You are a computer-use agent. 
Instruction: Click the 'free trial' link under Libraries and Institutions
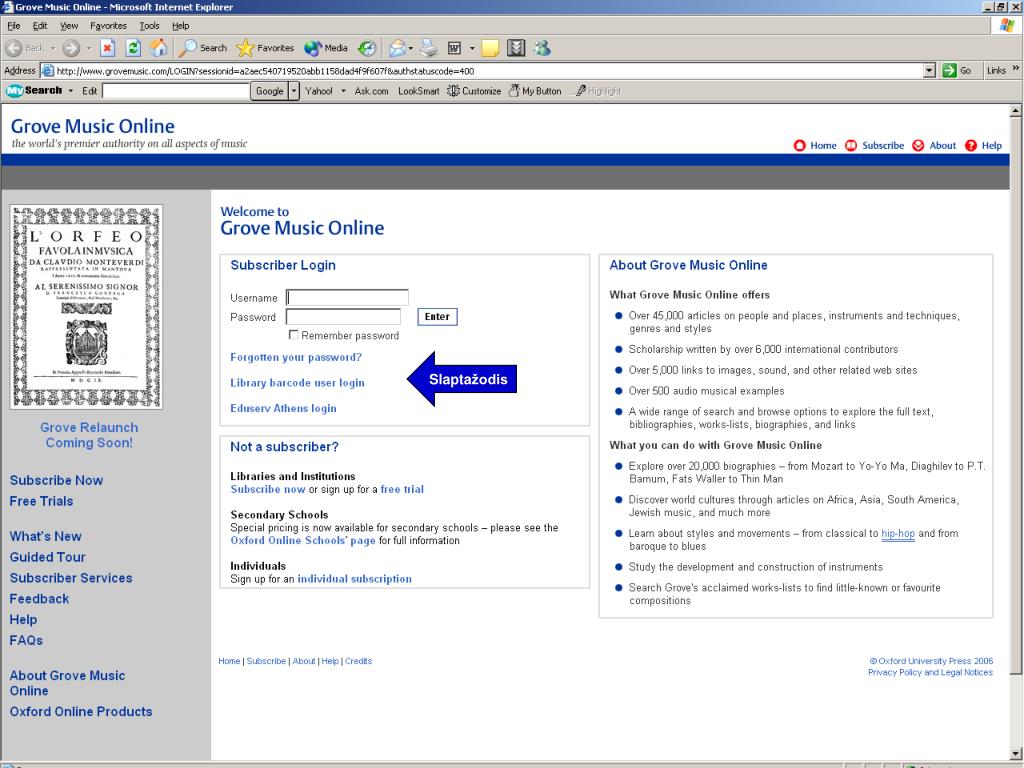(x=402, y=489)
